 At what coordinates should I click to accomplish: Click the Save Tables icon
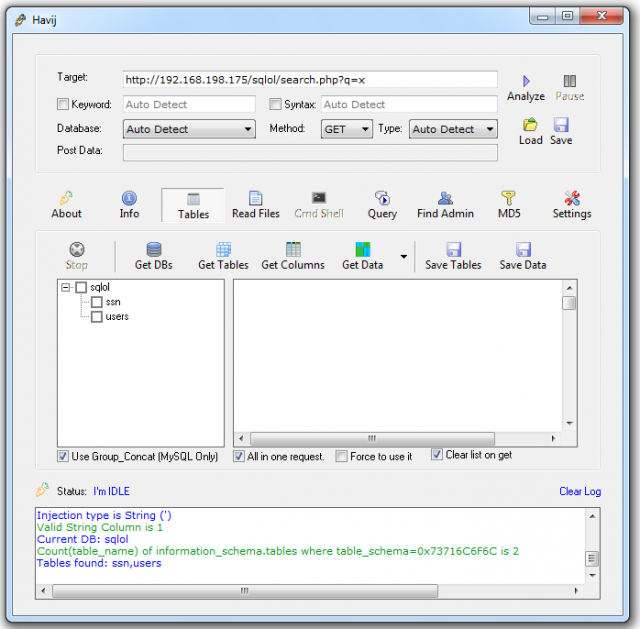point(453,249)
